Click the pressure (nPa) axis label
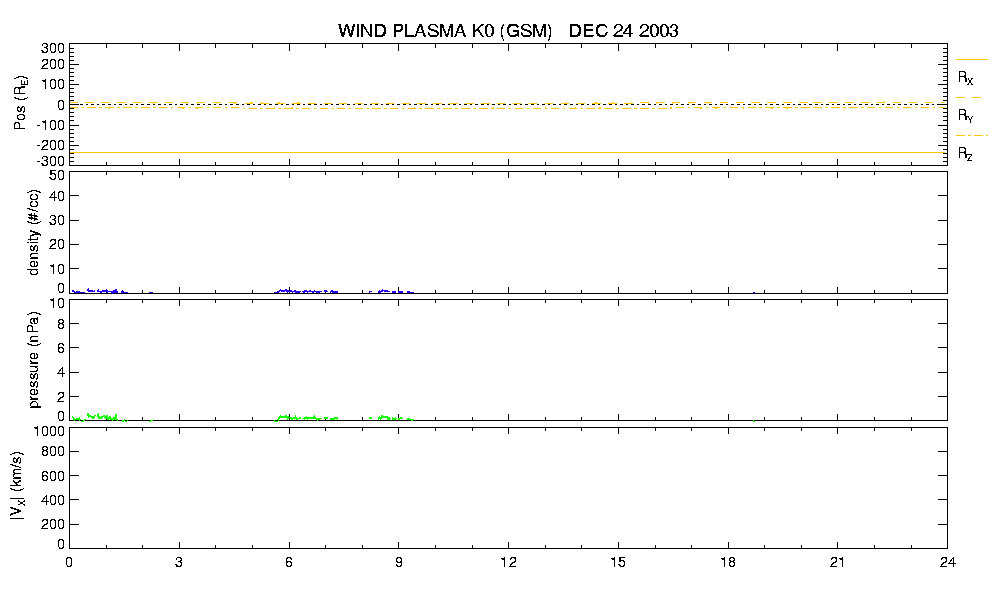This screenshot has height=600, width=993. coord(34,360)
